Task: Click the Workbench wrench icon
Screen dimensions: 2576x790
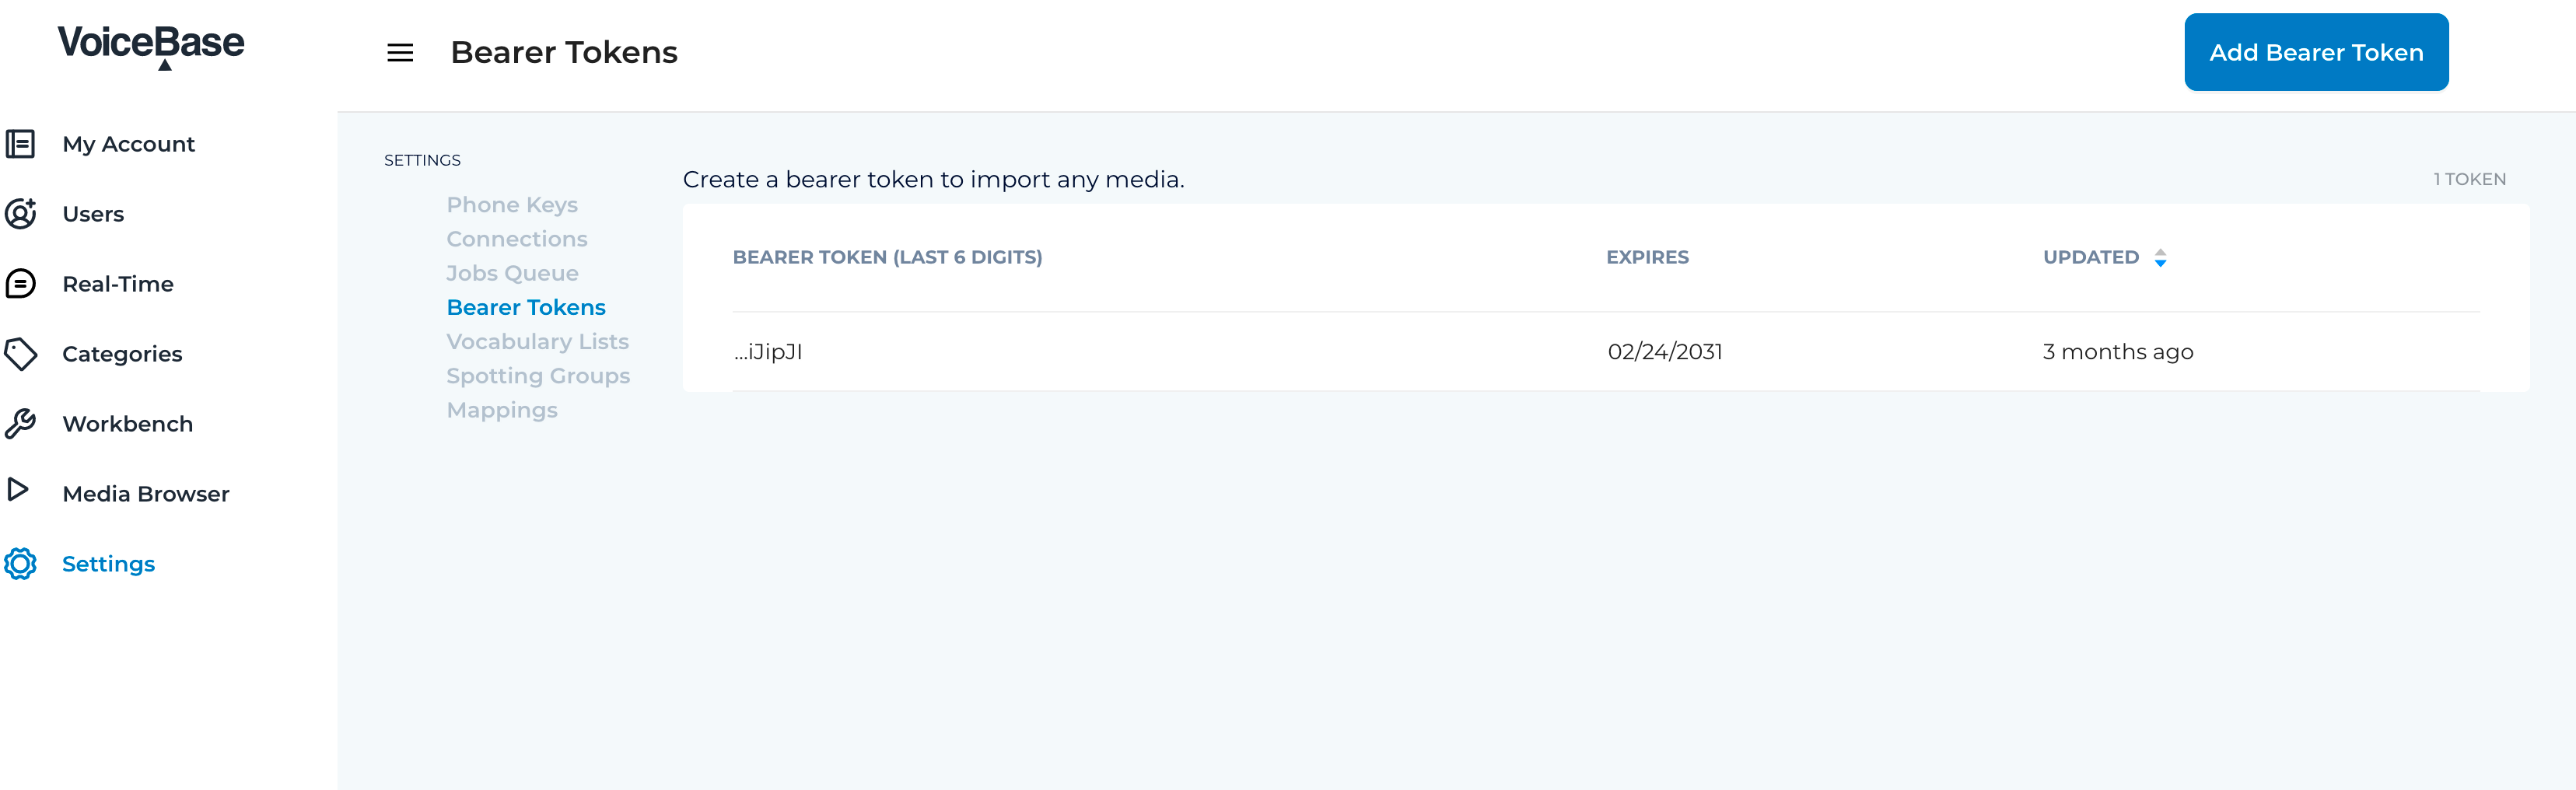Action: click(x=20, y=424)
